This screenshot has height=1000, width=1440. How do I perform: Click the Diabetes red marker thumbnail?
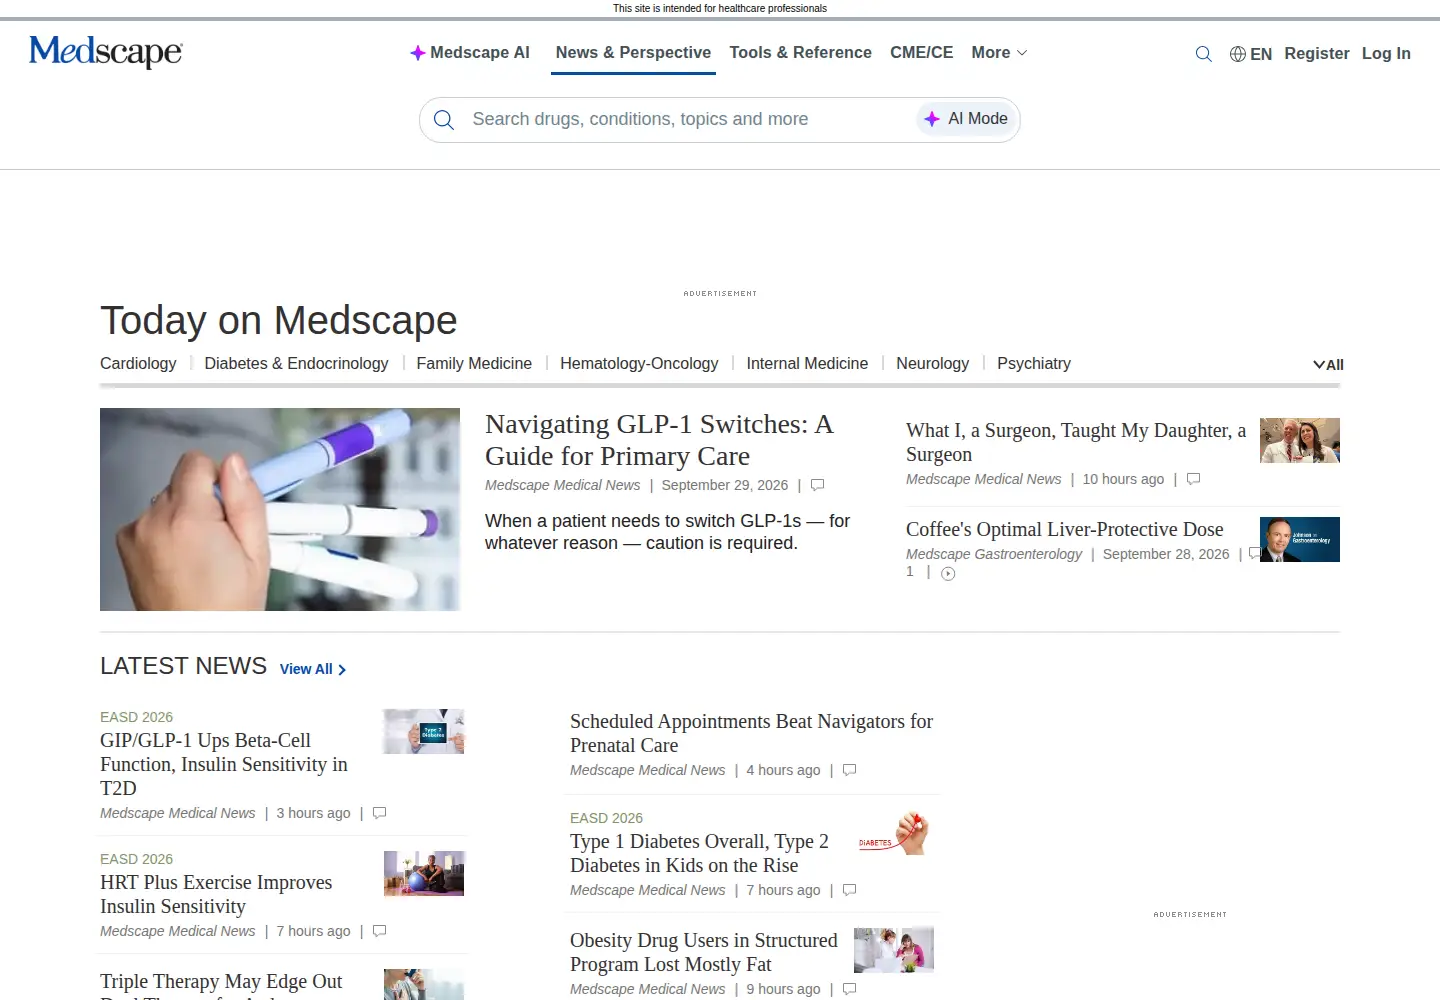(x=894, y=833)
